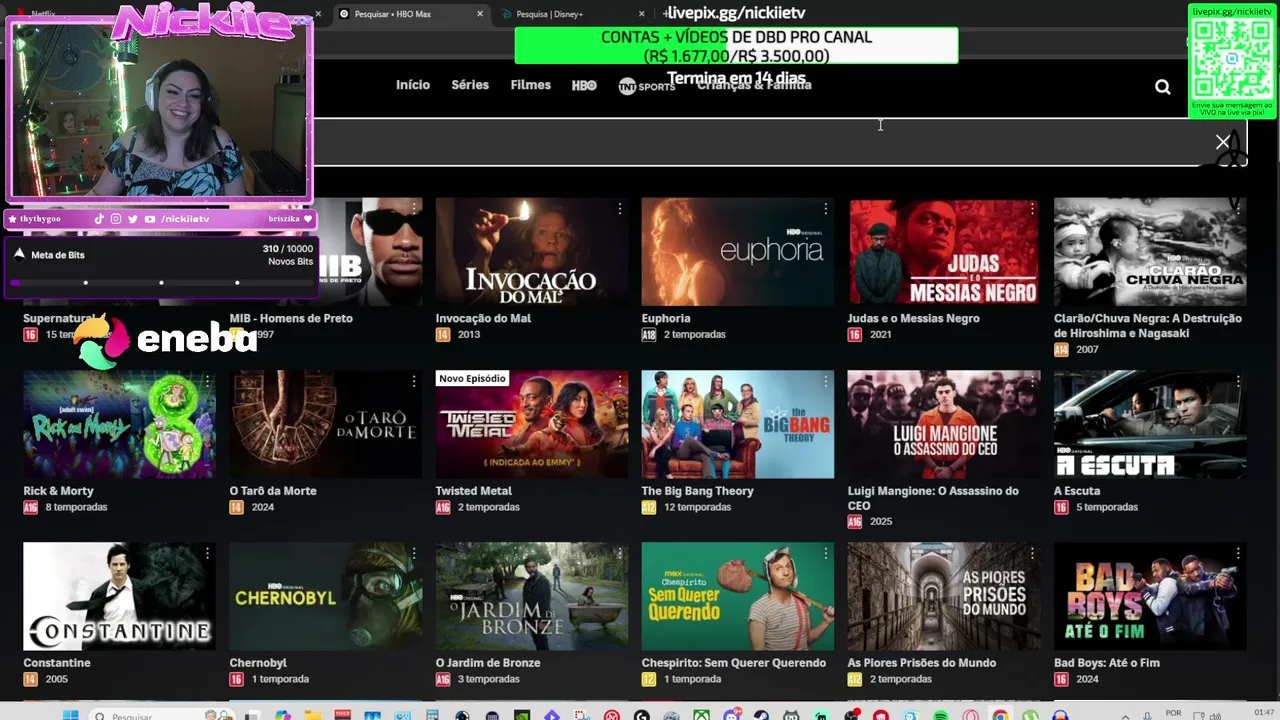Open the A Escuta poster thumbnail
The image size is (1280, 720).
(1149, 424)
